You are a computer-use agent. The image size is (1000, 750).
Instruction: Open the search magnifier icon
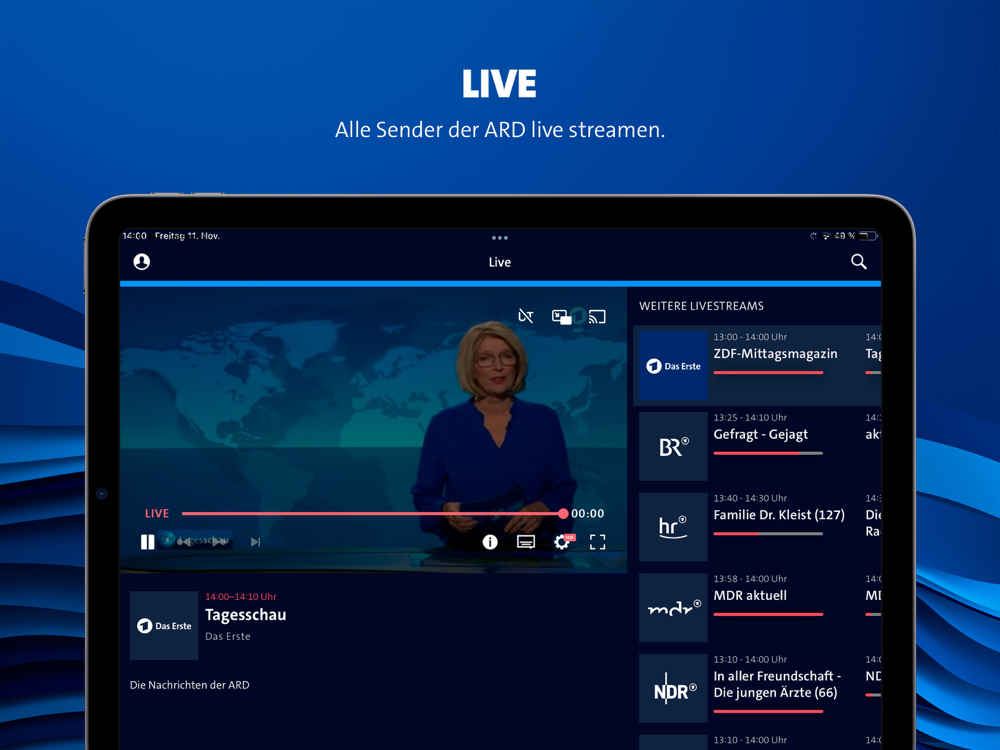[858, 261]
